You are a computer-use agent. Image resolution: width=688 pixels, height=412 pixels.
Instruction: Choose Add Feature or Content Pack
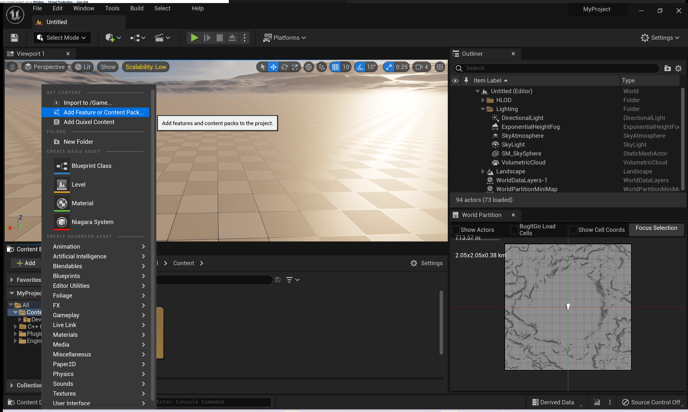pyautogui.click(x=96, y=112)
